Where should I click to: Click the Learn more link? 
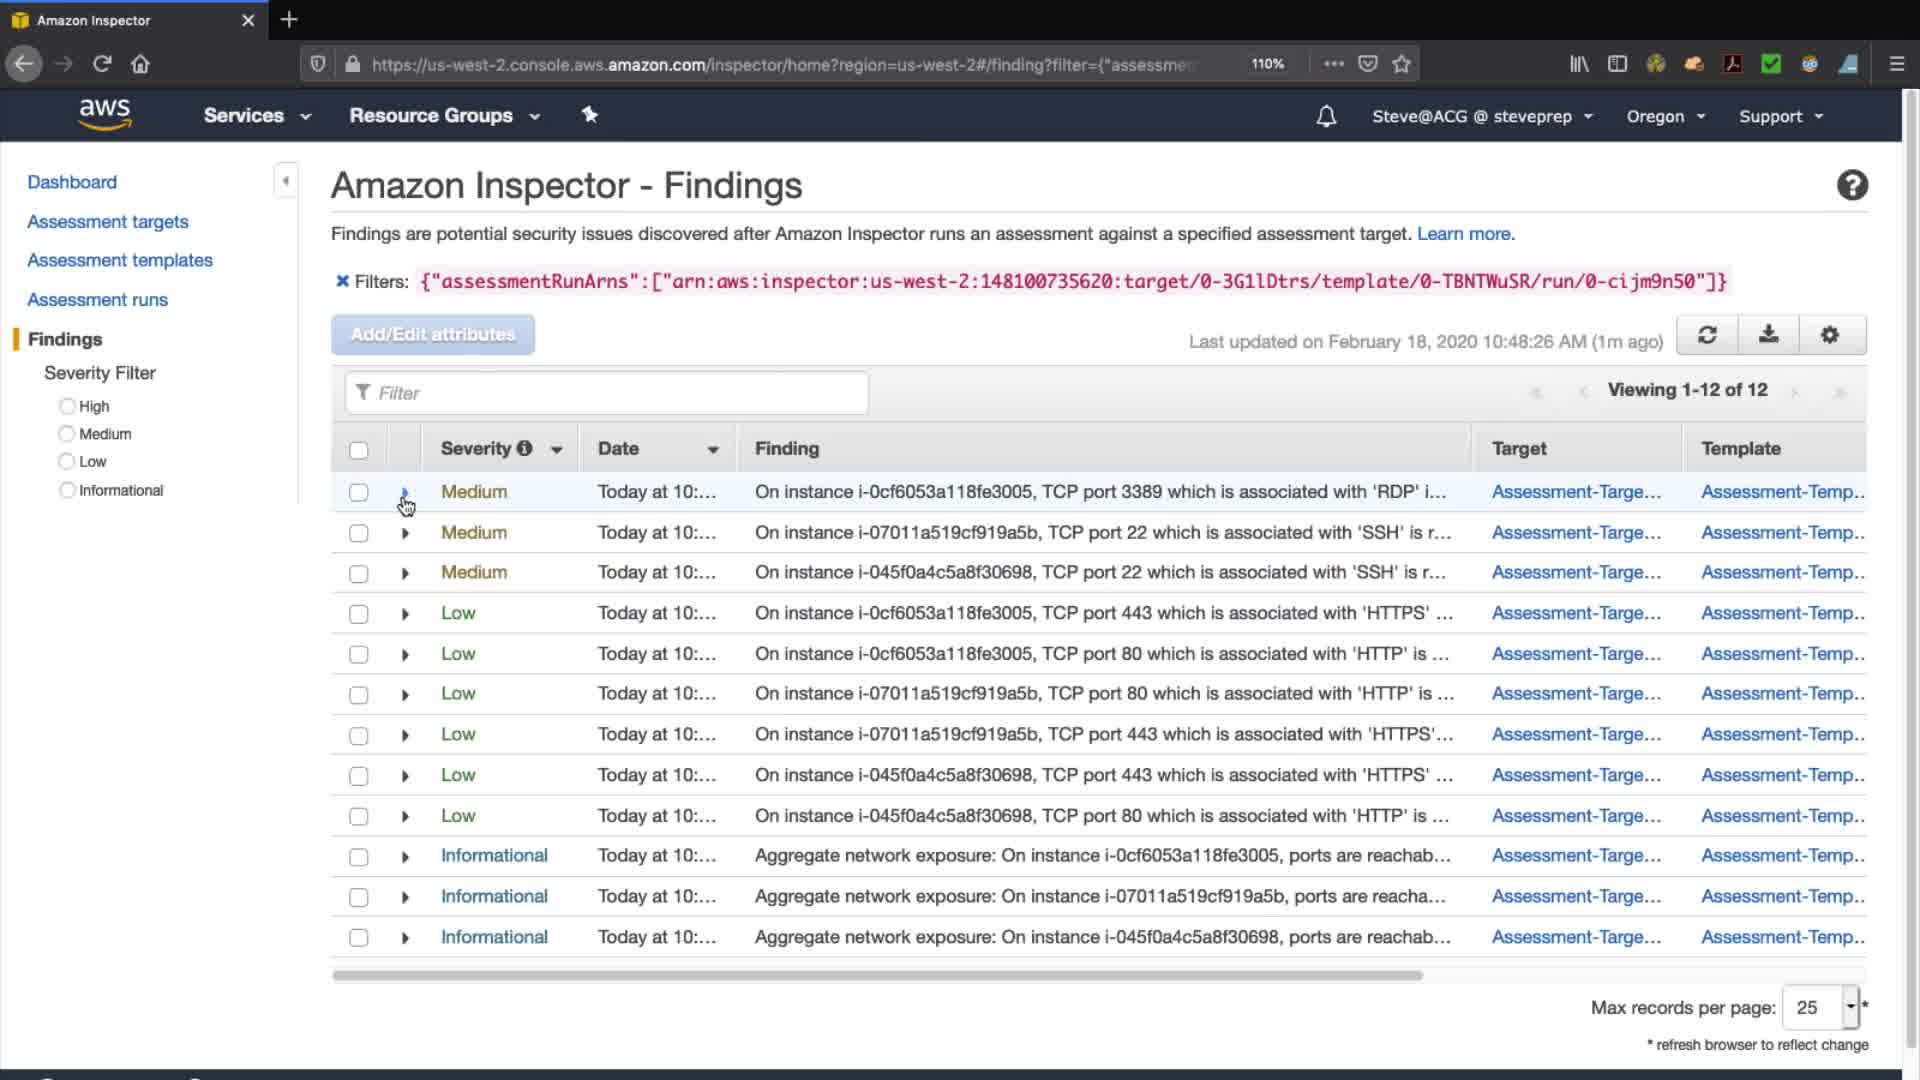click(1463, 234)
